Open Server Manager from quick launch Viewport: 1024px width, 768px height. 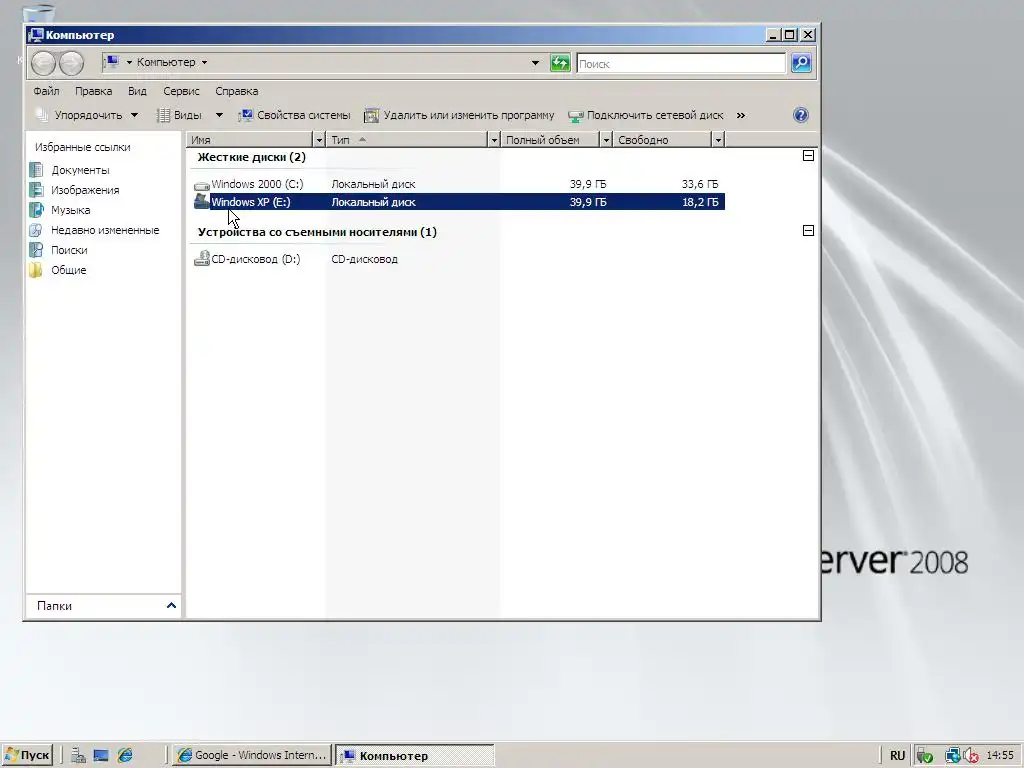coord(78,756)
